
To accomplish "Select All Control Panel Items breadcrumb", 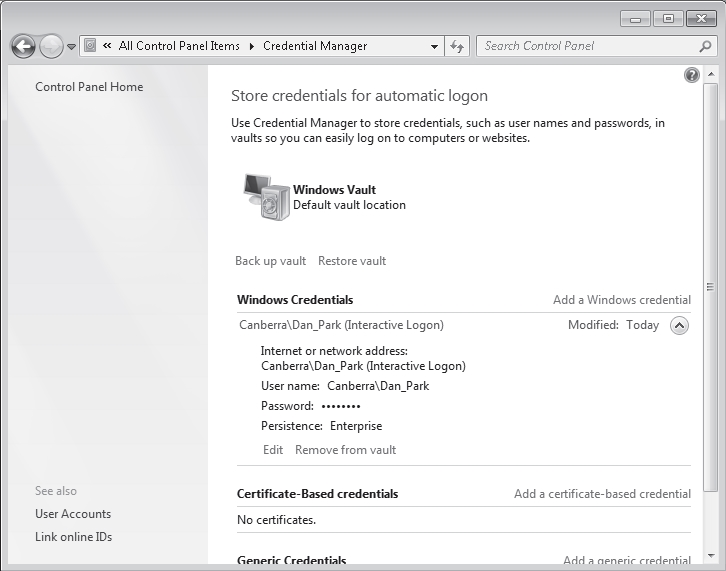I will (179, 46).
